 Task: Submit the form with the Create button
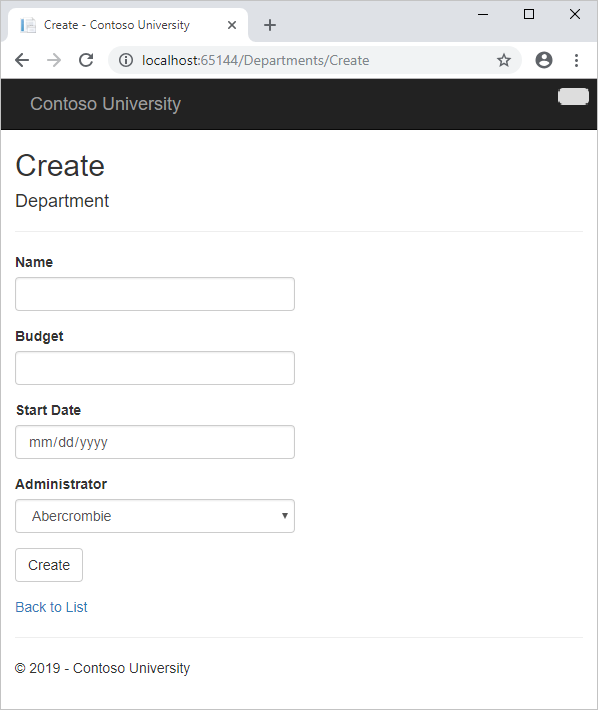click(49, 565)
